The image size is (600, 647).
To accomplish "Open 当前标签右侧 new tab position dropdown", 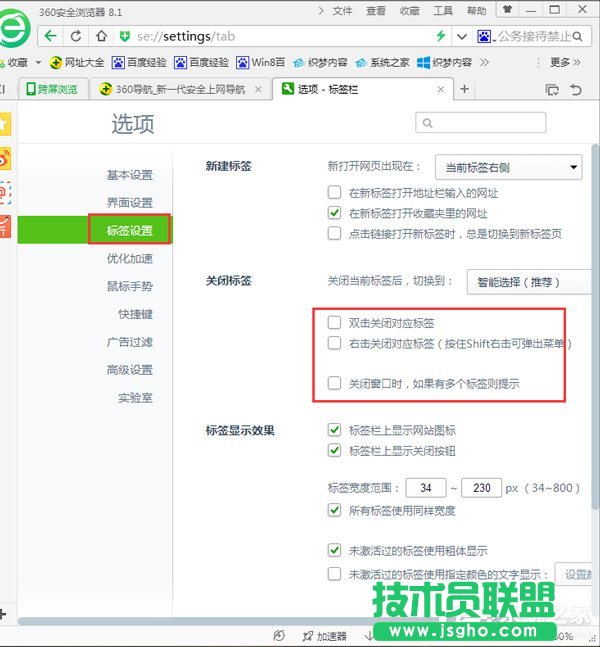I will pyautogui.click(x=510, y=167).
